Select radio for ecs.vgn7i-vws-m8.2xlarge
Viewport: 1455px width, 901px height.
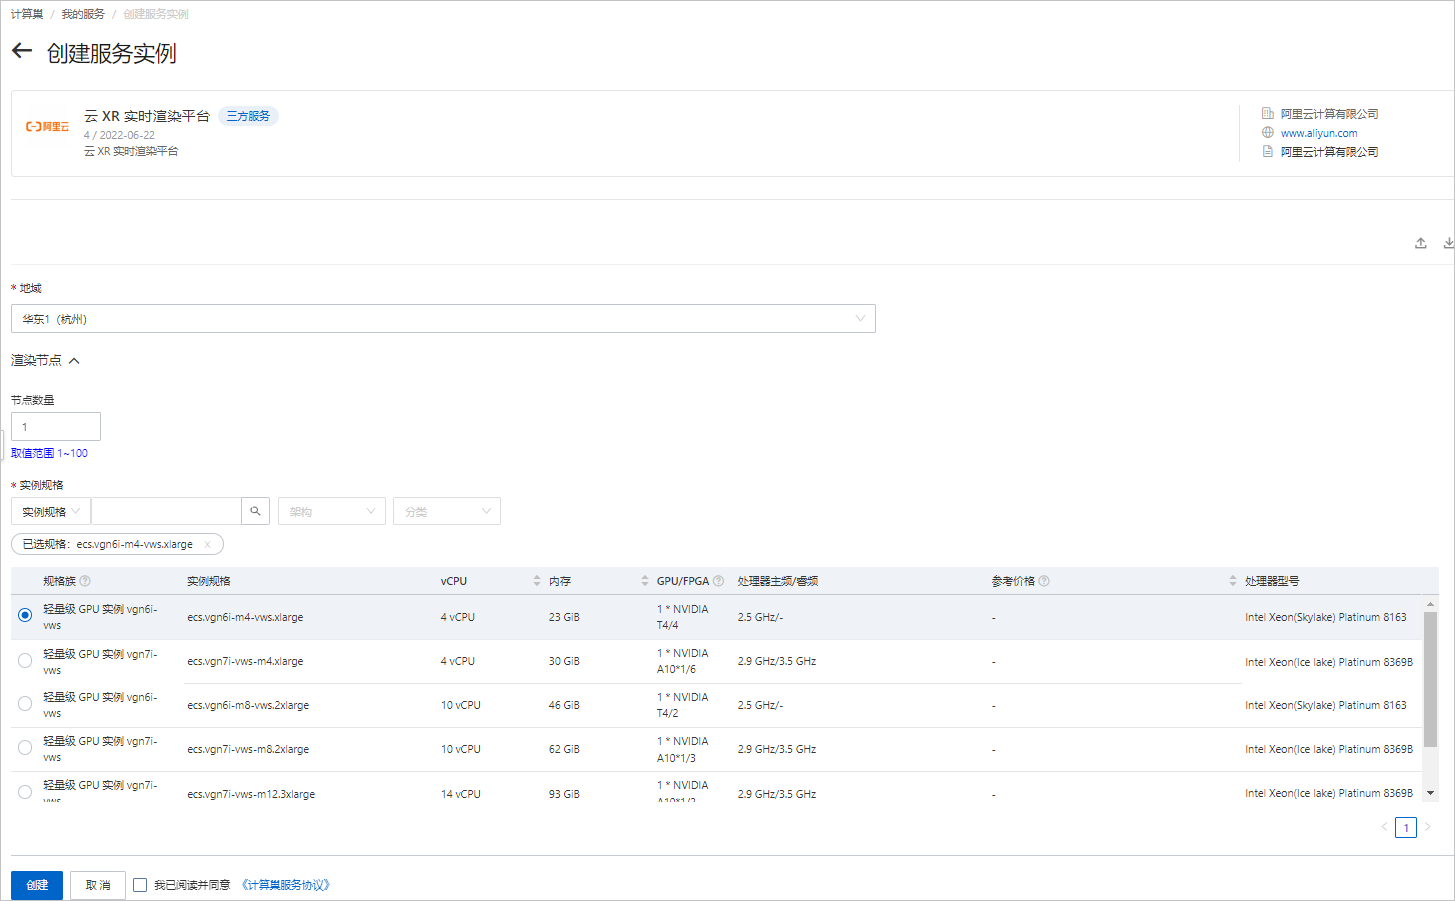click(25, 748)
